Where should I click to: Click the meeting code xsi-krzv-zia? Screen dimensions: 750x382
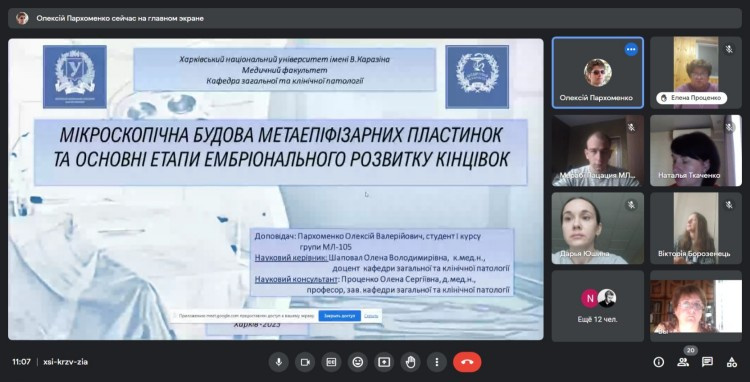click(66, 362)
